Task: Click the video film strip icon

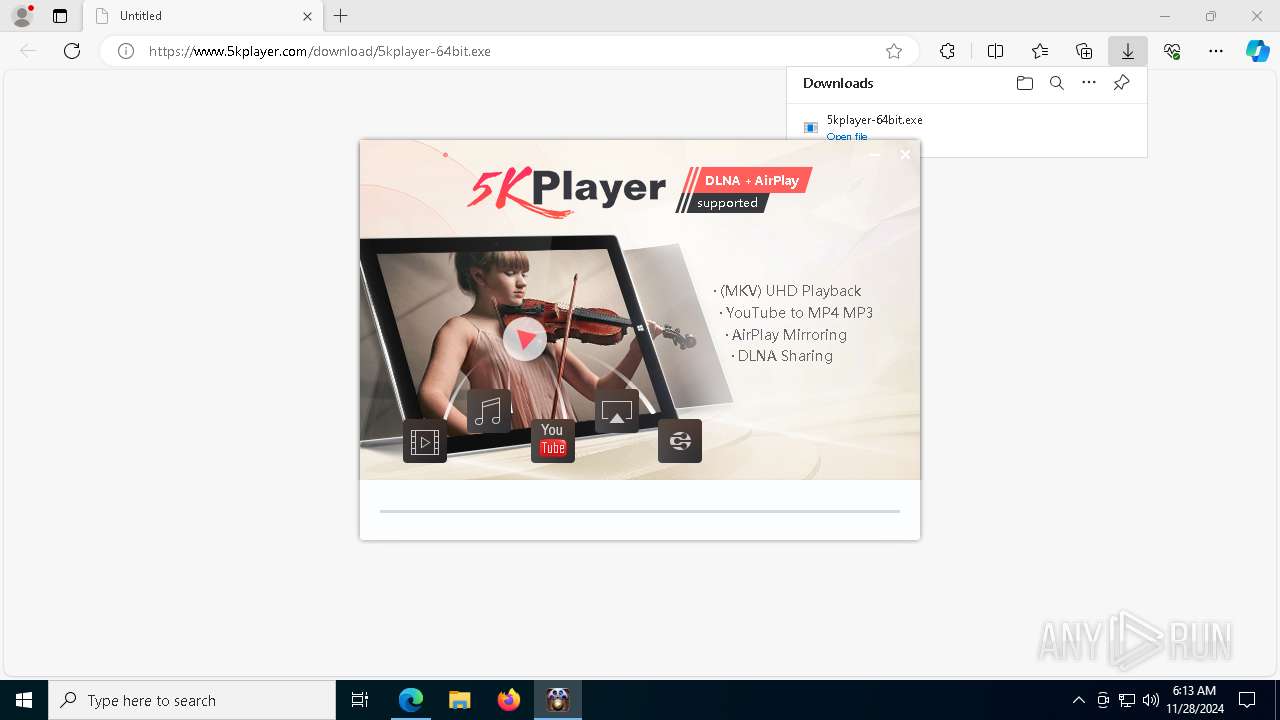Action: (425, 441)
